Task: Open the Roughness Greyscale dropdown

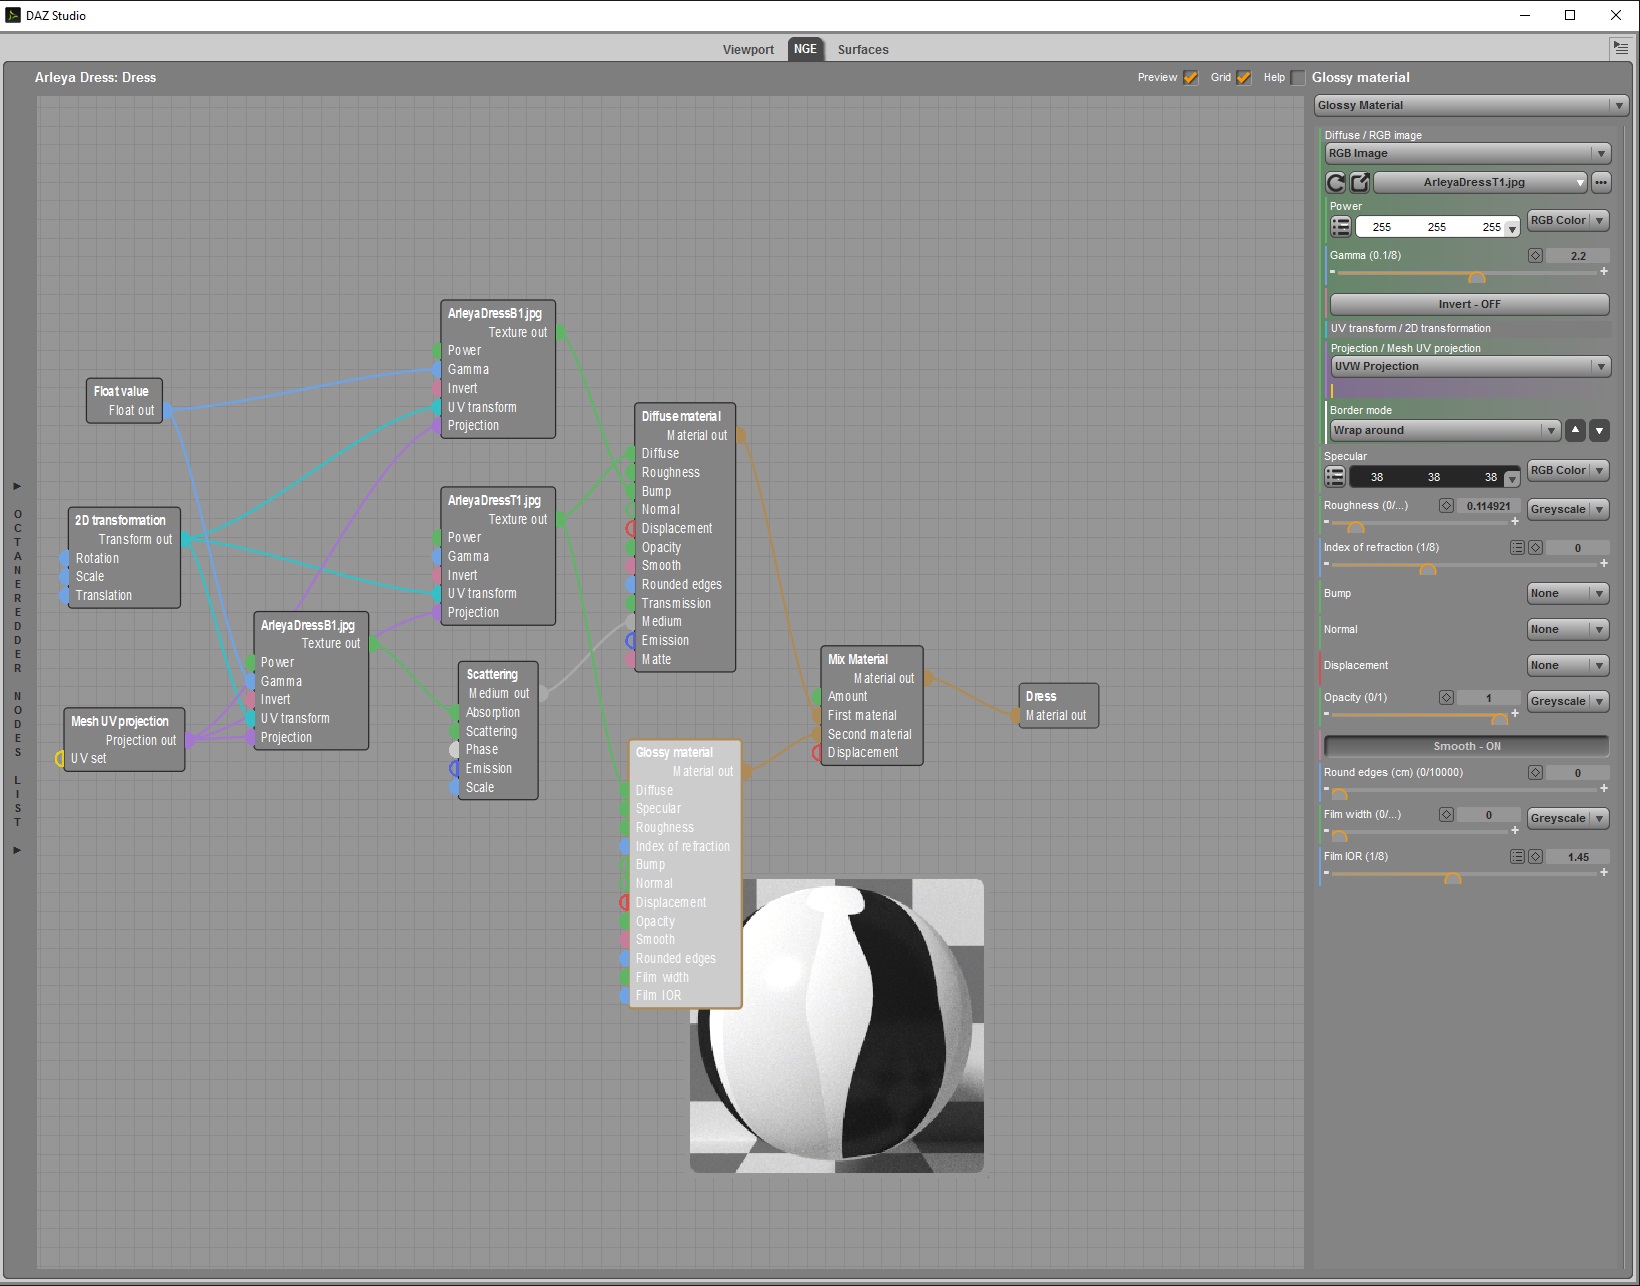Action: tap(1567, 509)
